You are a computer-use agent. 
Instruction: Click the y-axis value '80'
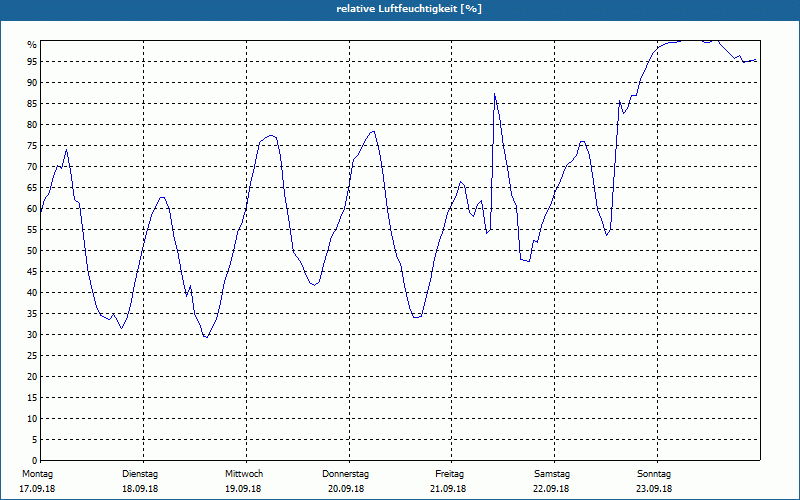(32, 124)
